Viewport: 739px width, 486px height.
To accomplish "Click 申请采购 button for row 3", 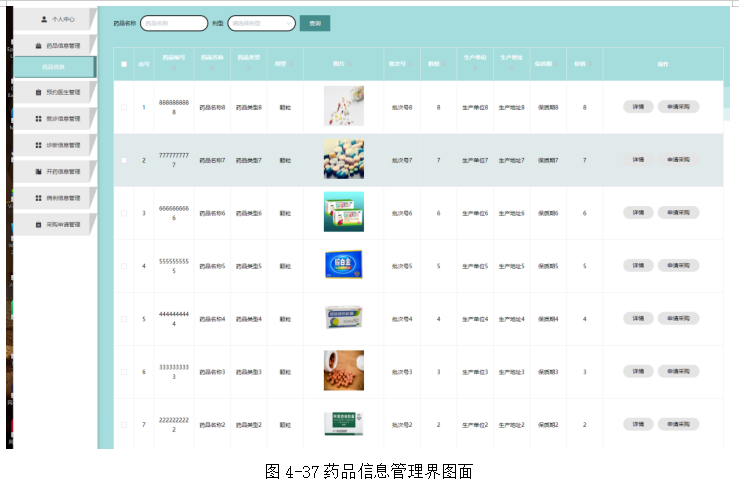I will (x=678, y=213).
